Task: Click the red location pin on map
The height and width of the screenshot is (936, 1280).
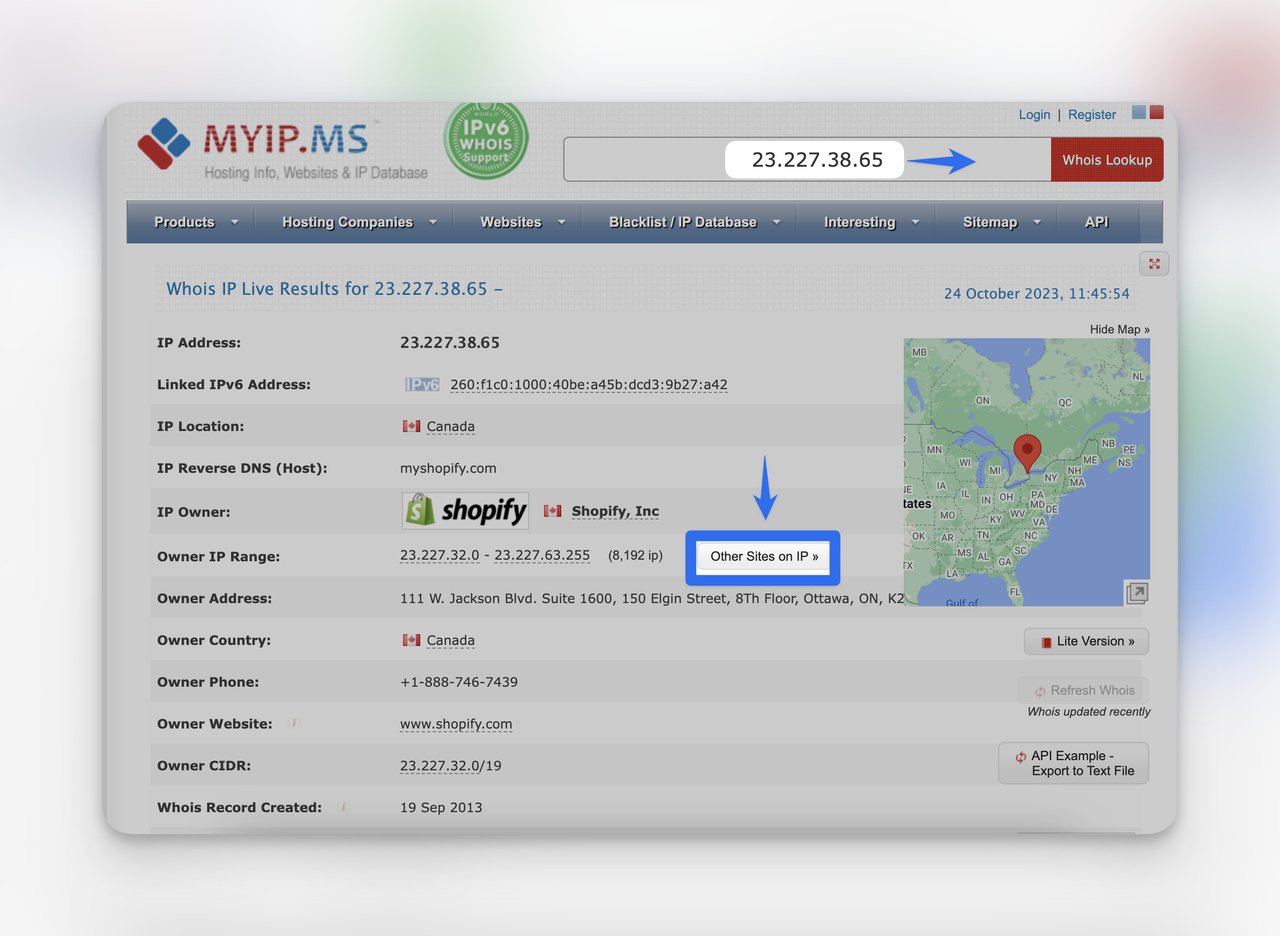Action: [x=1027, y=454]
